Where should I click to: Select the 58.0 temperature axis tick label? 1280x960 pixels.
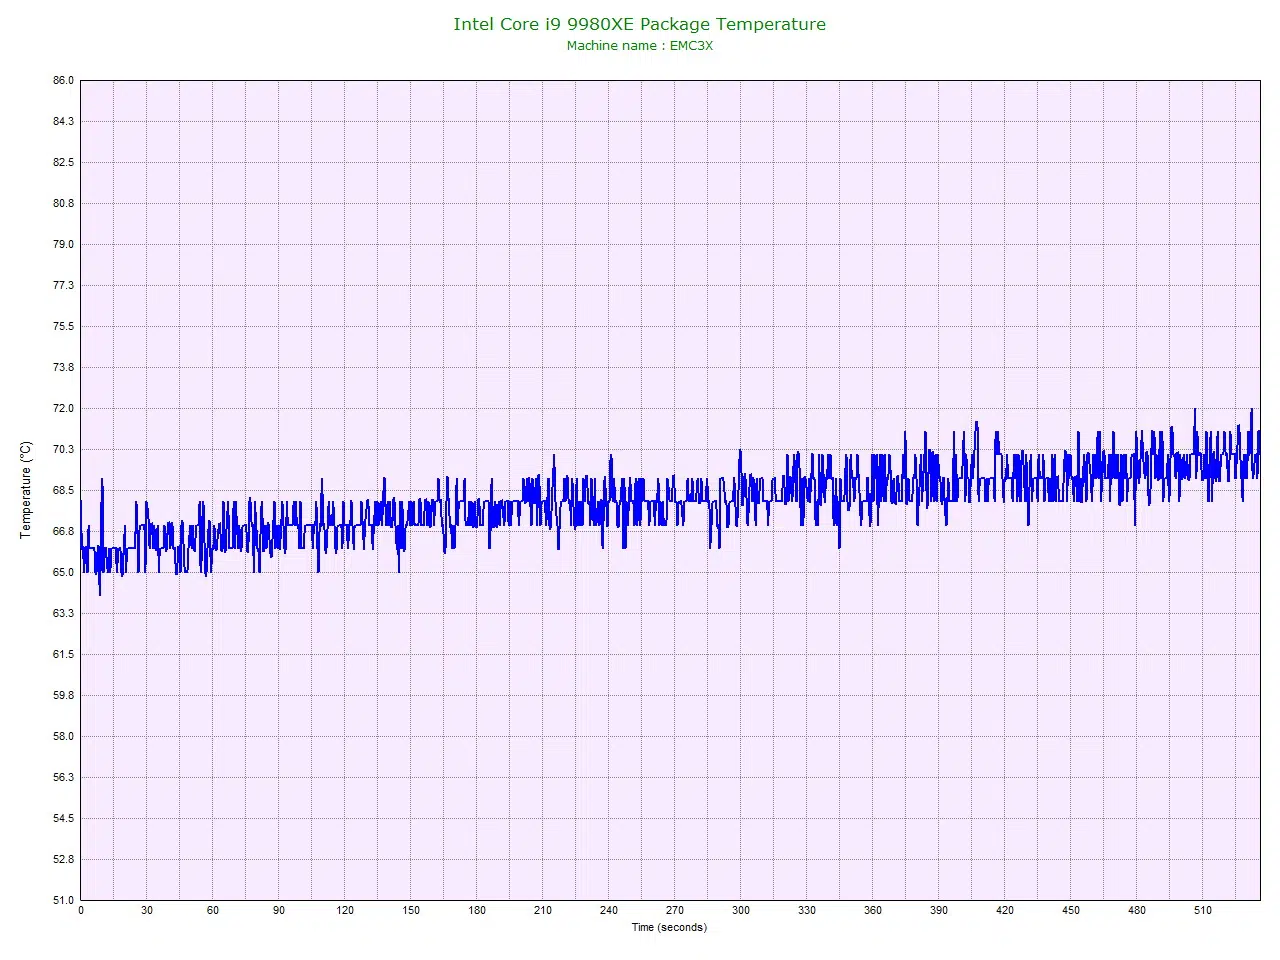click(63, 737)
